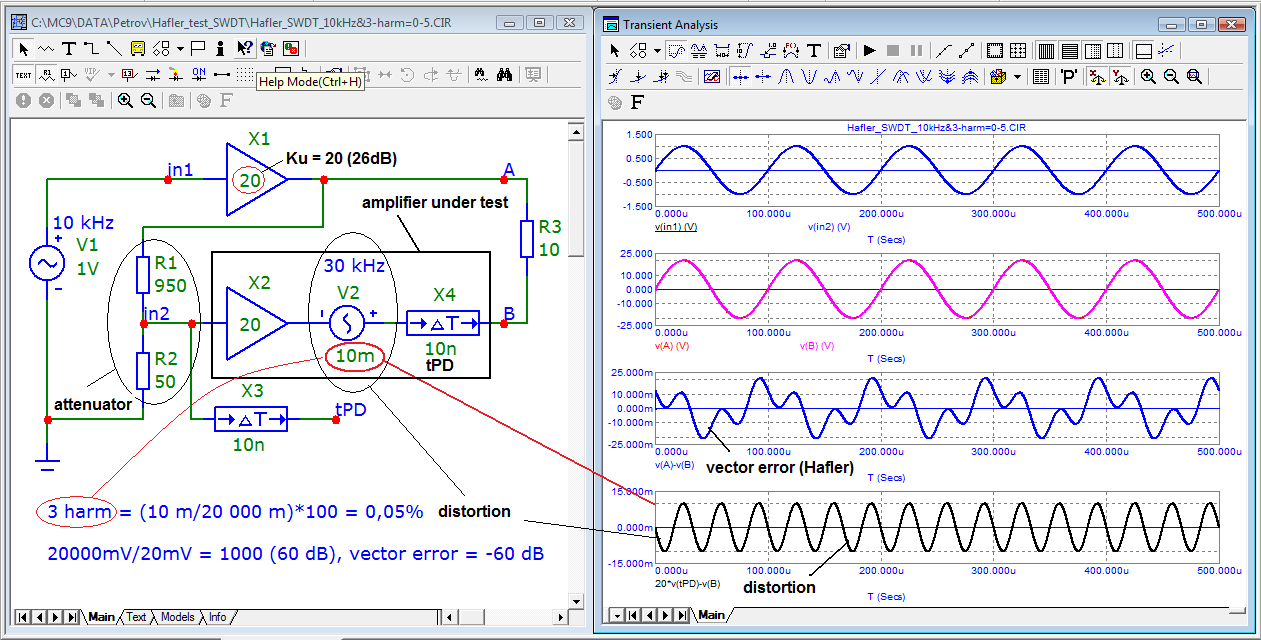This screenshot has width=1261, height=640.
Task: Open the graphics shapes dropdown arrow in schematic toolbar
Action: point(180,48)
